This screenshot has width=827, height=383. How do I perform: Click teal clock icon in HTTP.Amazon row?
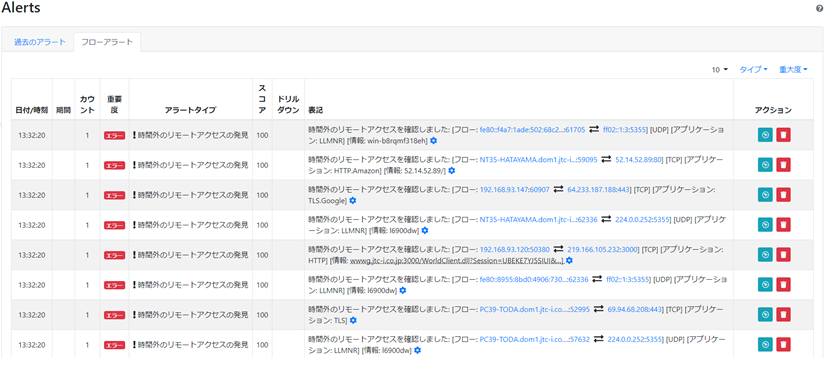coord(765,165)
